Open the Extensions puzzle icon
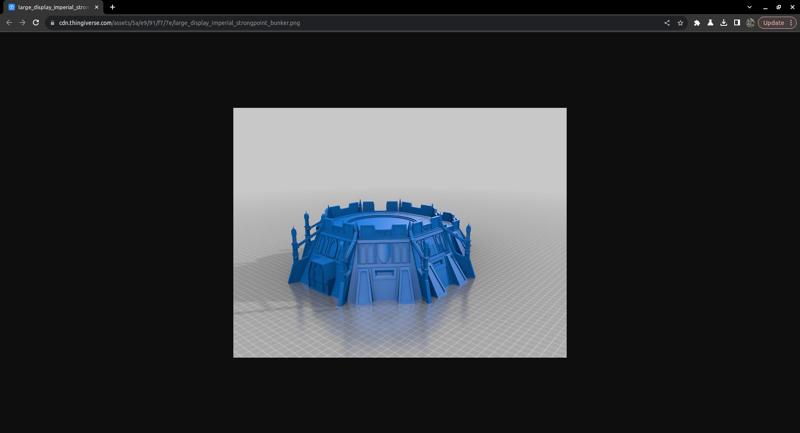 click(697, 23)
